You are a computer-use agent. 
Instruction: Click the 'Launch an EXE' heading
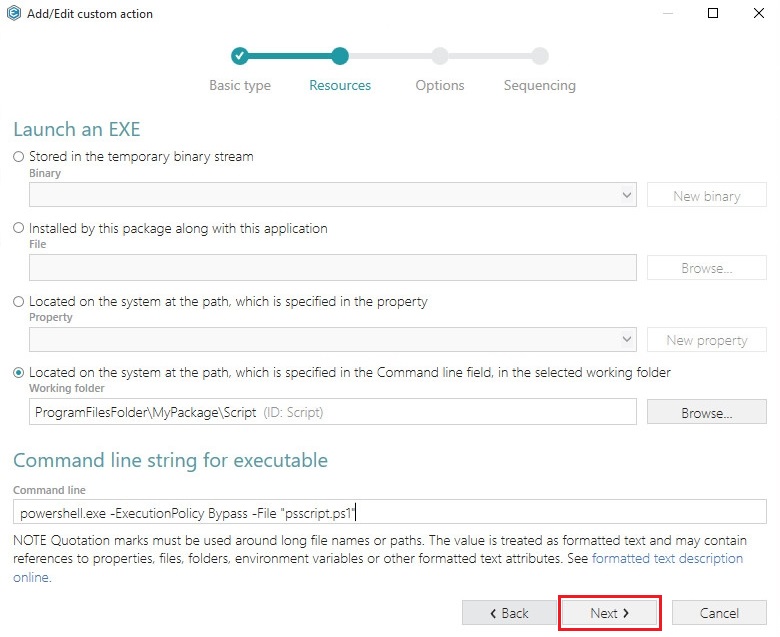coord(77,129)
